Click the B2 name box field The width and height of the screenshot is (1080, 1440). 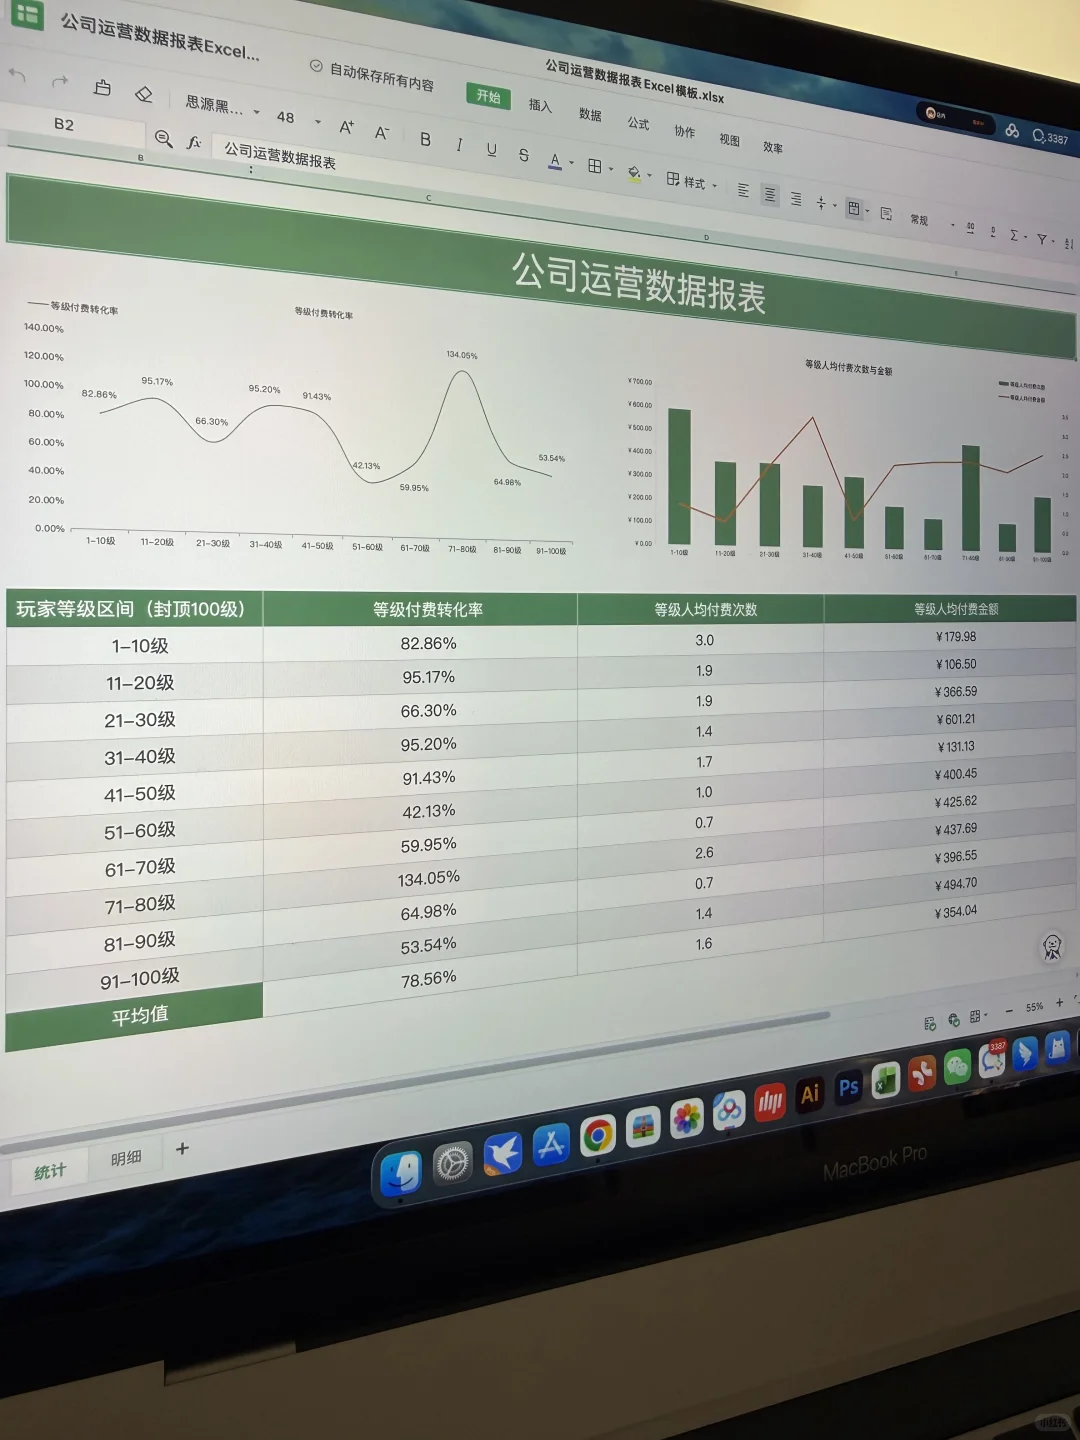65,125
